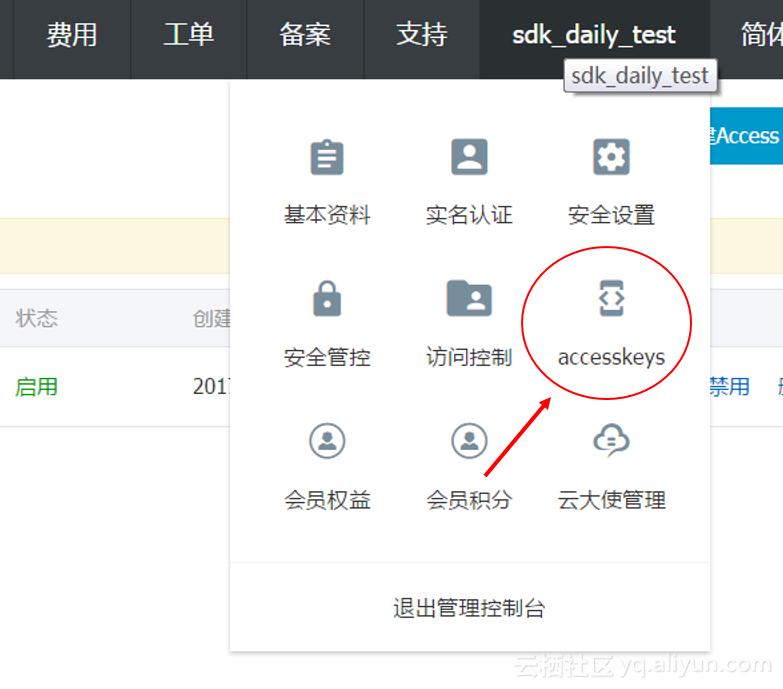783x689 pixels.
Task: Click the 会员权益 label
Action: coord(327,500)
